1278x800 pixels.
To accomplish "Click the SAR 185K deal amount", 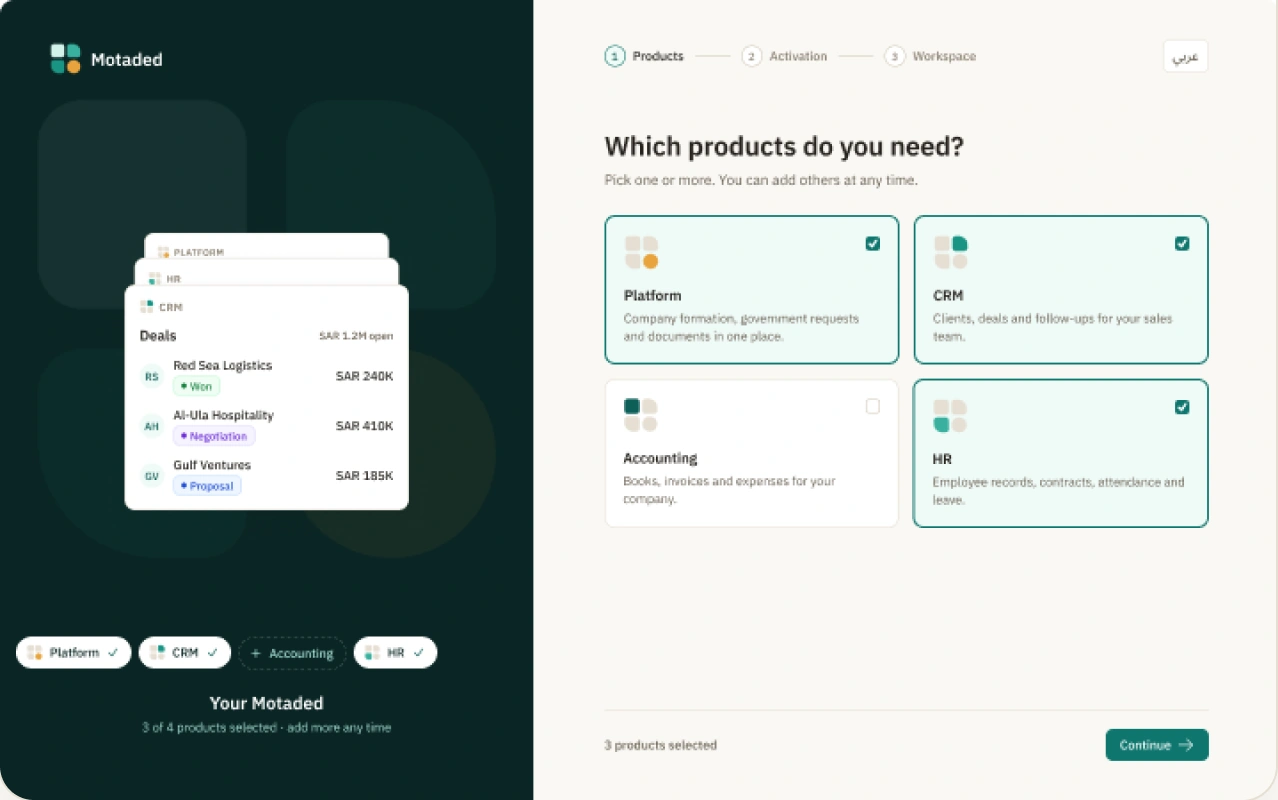I will 364,476.
